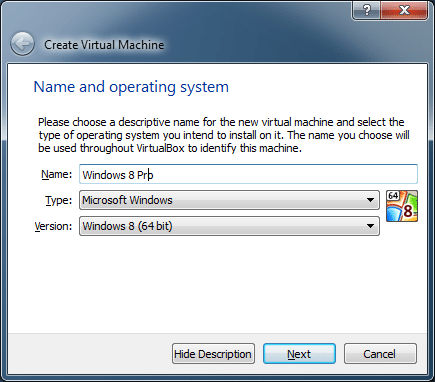The height and width of the screenshot is (382, 435).
Task: Cancel the virtual machine wizard
Action: point(380,354)
